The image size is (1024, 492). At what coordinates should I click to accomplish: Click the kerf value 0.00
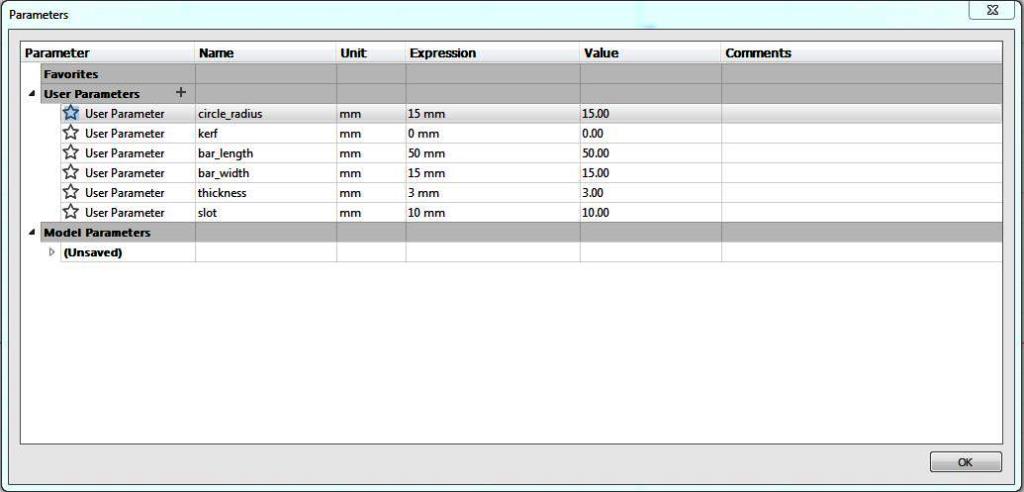coord(650,133)
